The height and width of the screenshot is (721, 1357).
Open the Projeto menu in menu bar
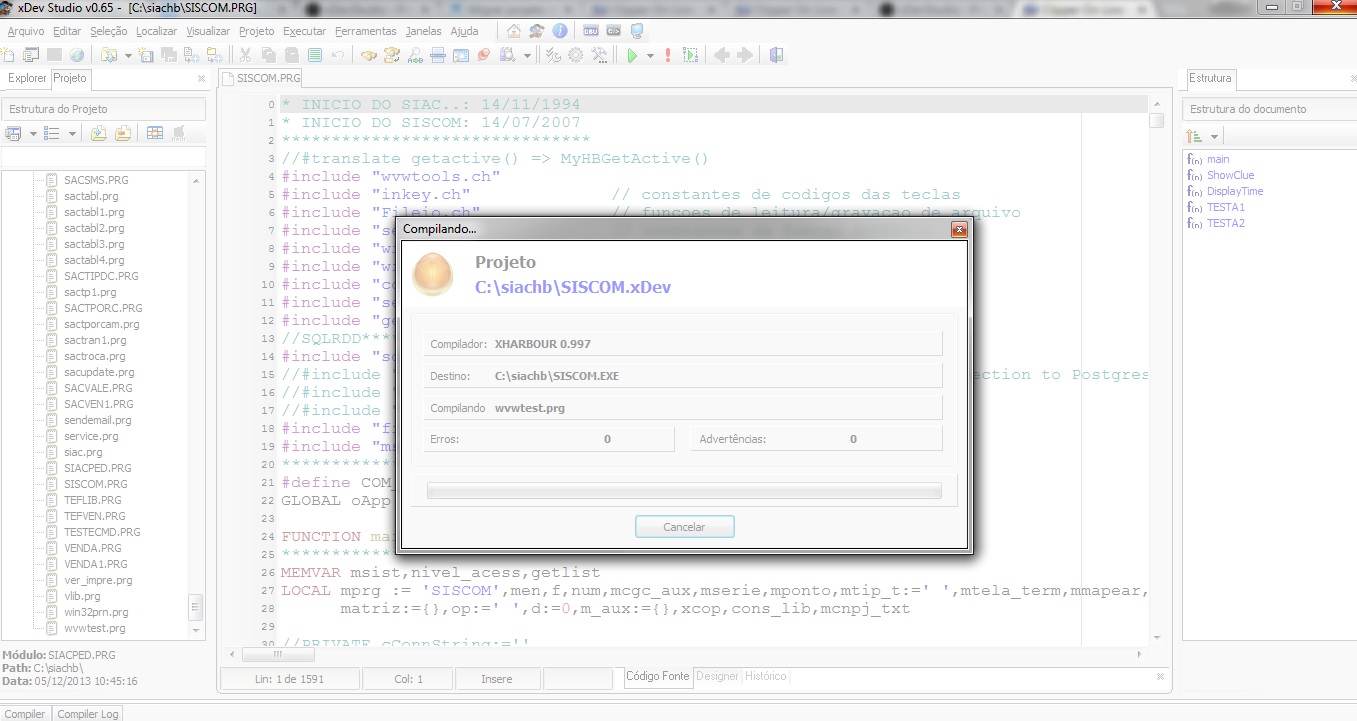coord(257,31)
